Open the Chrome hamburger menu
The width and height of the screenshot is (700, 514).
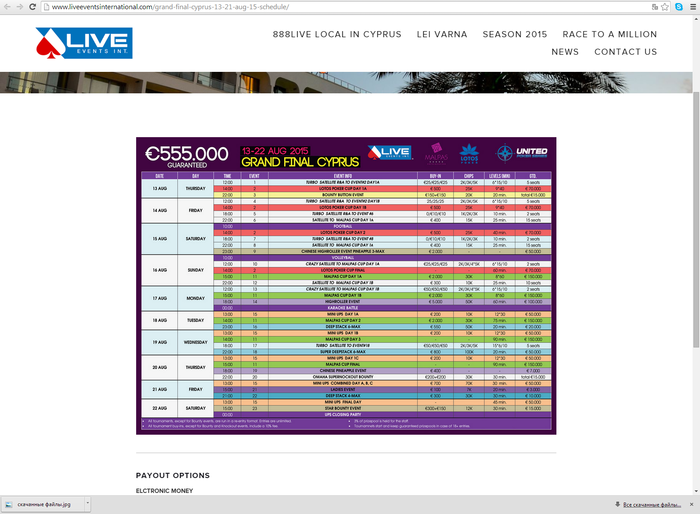coord(693,7)
